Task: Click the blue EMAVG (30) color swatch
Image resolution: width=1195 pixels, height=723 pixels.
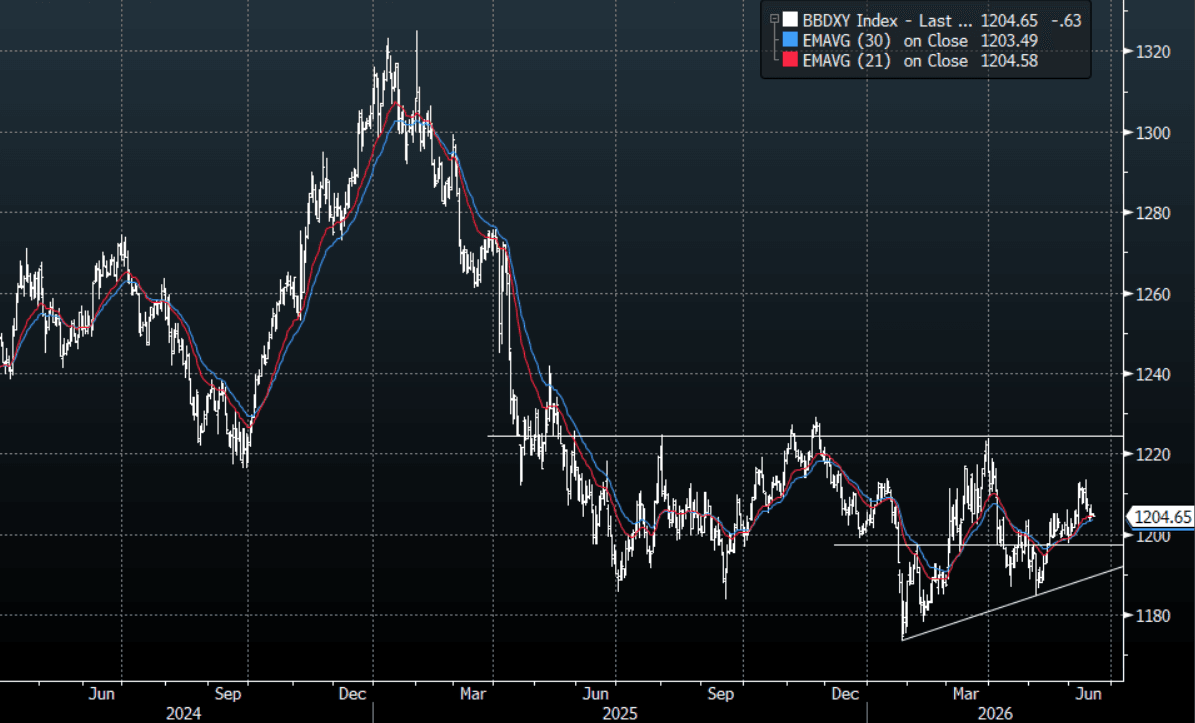Action: click(790, 40)
